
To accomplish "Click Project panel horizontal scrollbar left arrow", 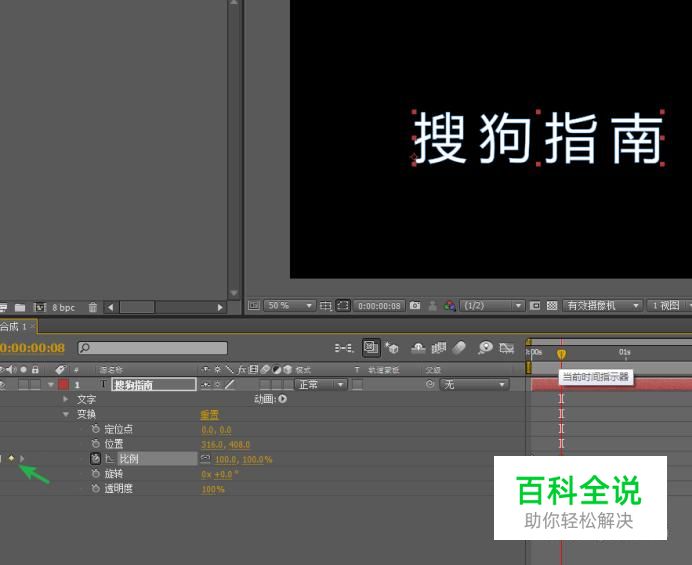I will (110, 307).
